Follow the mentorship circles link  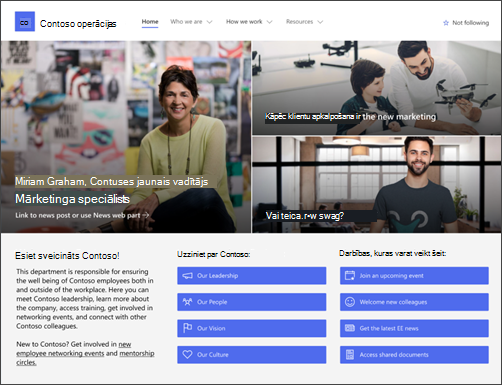pyautogui.click(x=137, y=353)
